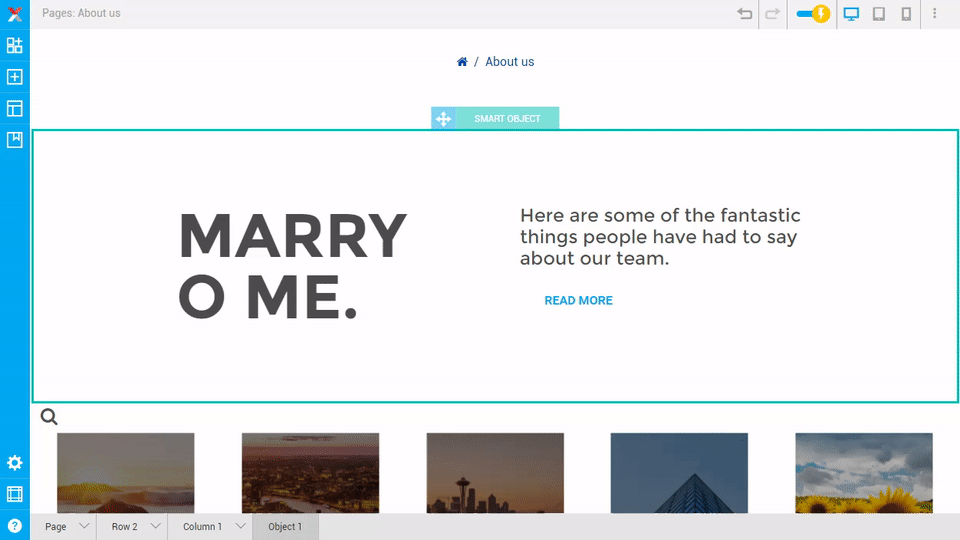Viewport: 960px width, 540px height.
Task: Open the add widgets grid icon in sidebar
Action: click(x=15, y=45)
